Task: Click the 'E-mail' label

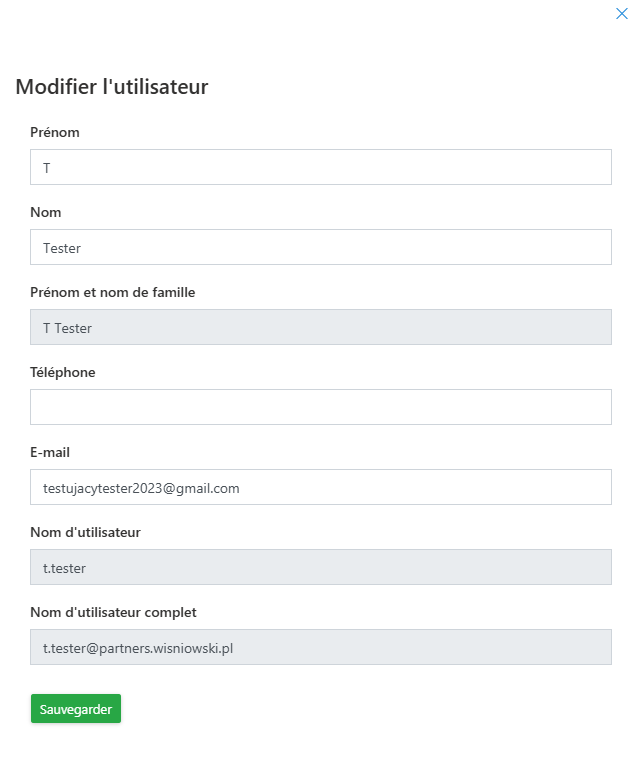Action: pyautogui.click(x=50, y=452)
